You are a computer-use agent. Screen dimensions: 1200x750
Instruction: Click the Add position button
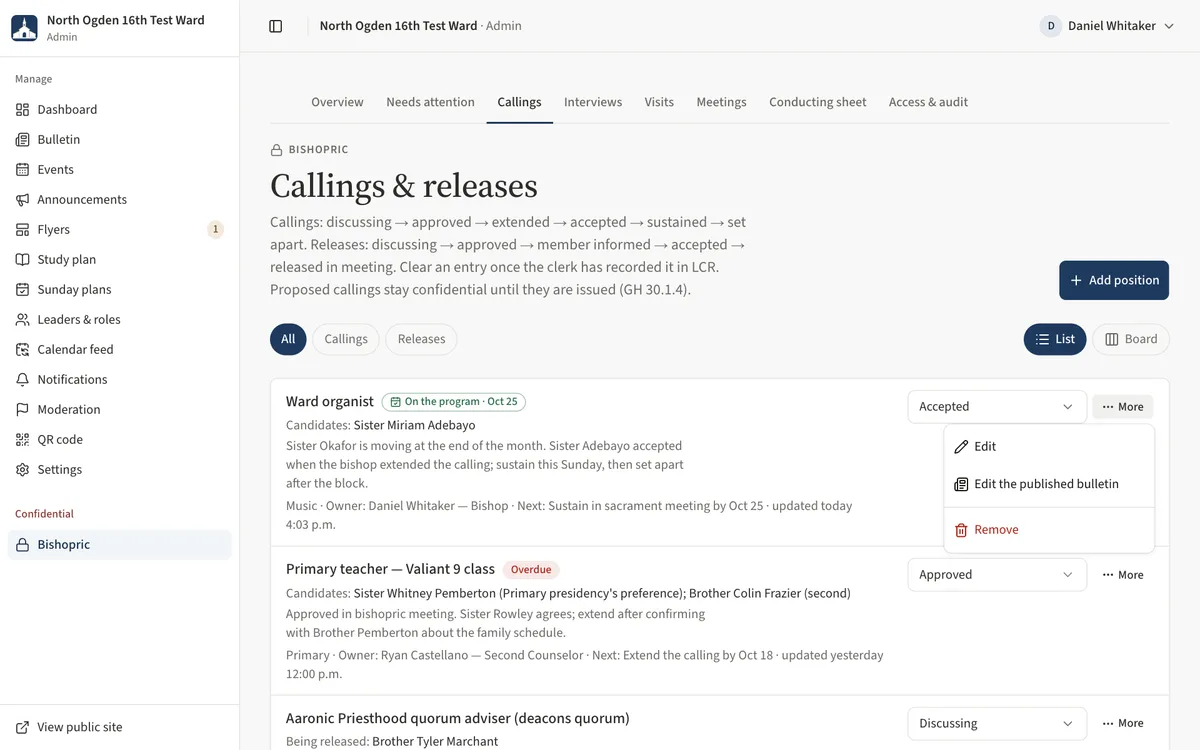pyautogui.click(x=1114, y=280)
